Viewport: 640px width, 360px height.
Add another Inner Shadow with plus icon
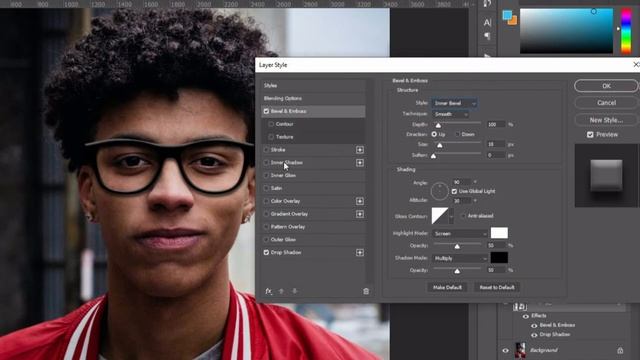pyautogui.click(x=360, y=163)
